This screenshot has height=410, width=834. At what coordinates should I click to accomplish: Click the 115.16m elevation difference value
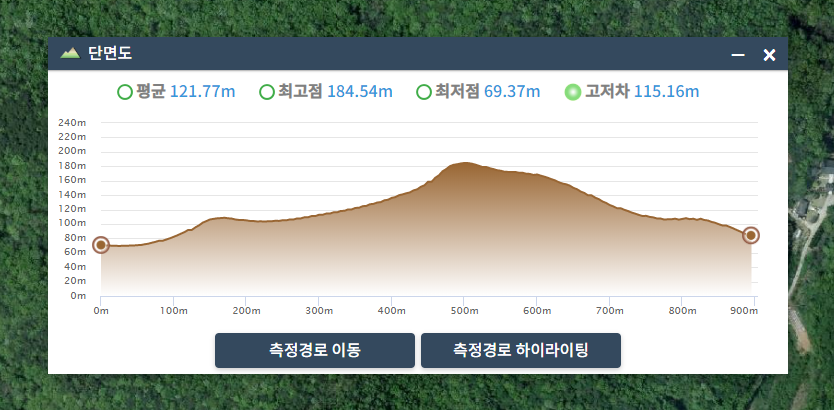pyautogui.click(x=666, y=91)
